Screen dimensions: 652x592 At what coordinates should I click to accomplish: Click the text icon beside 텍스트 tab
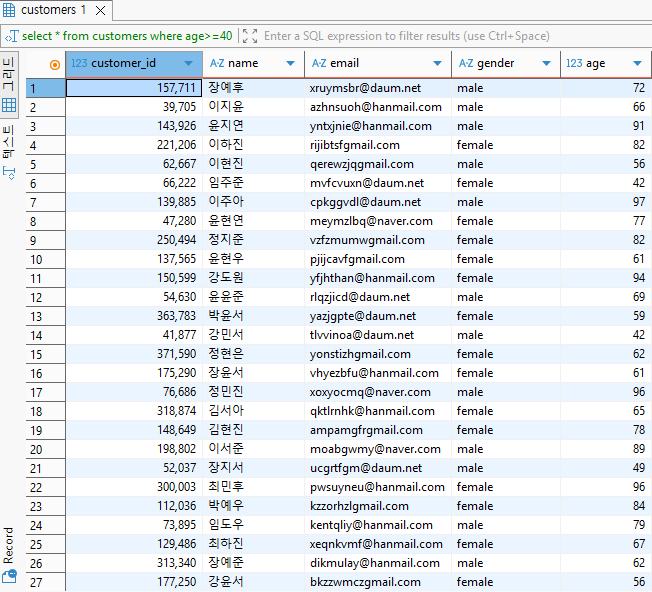coord(9,173)
